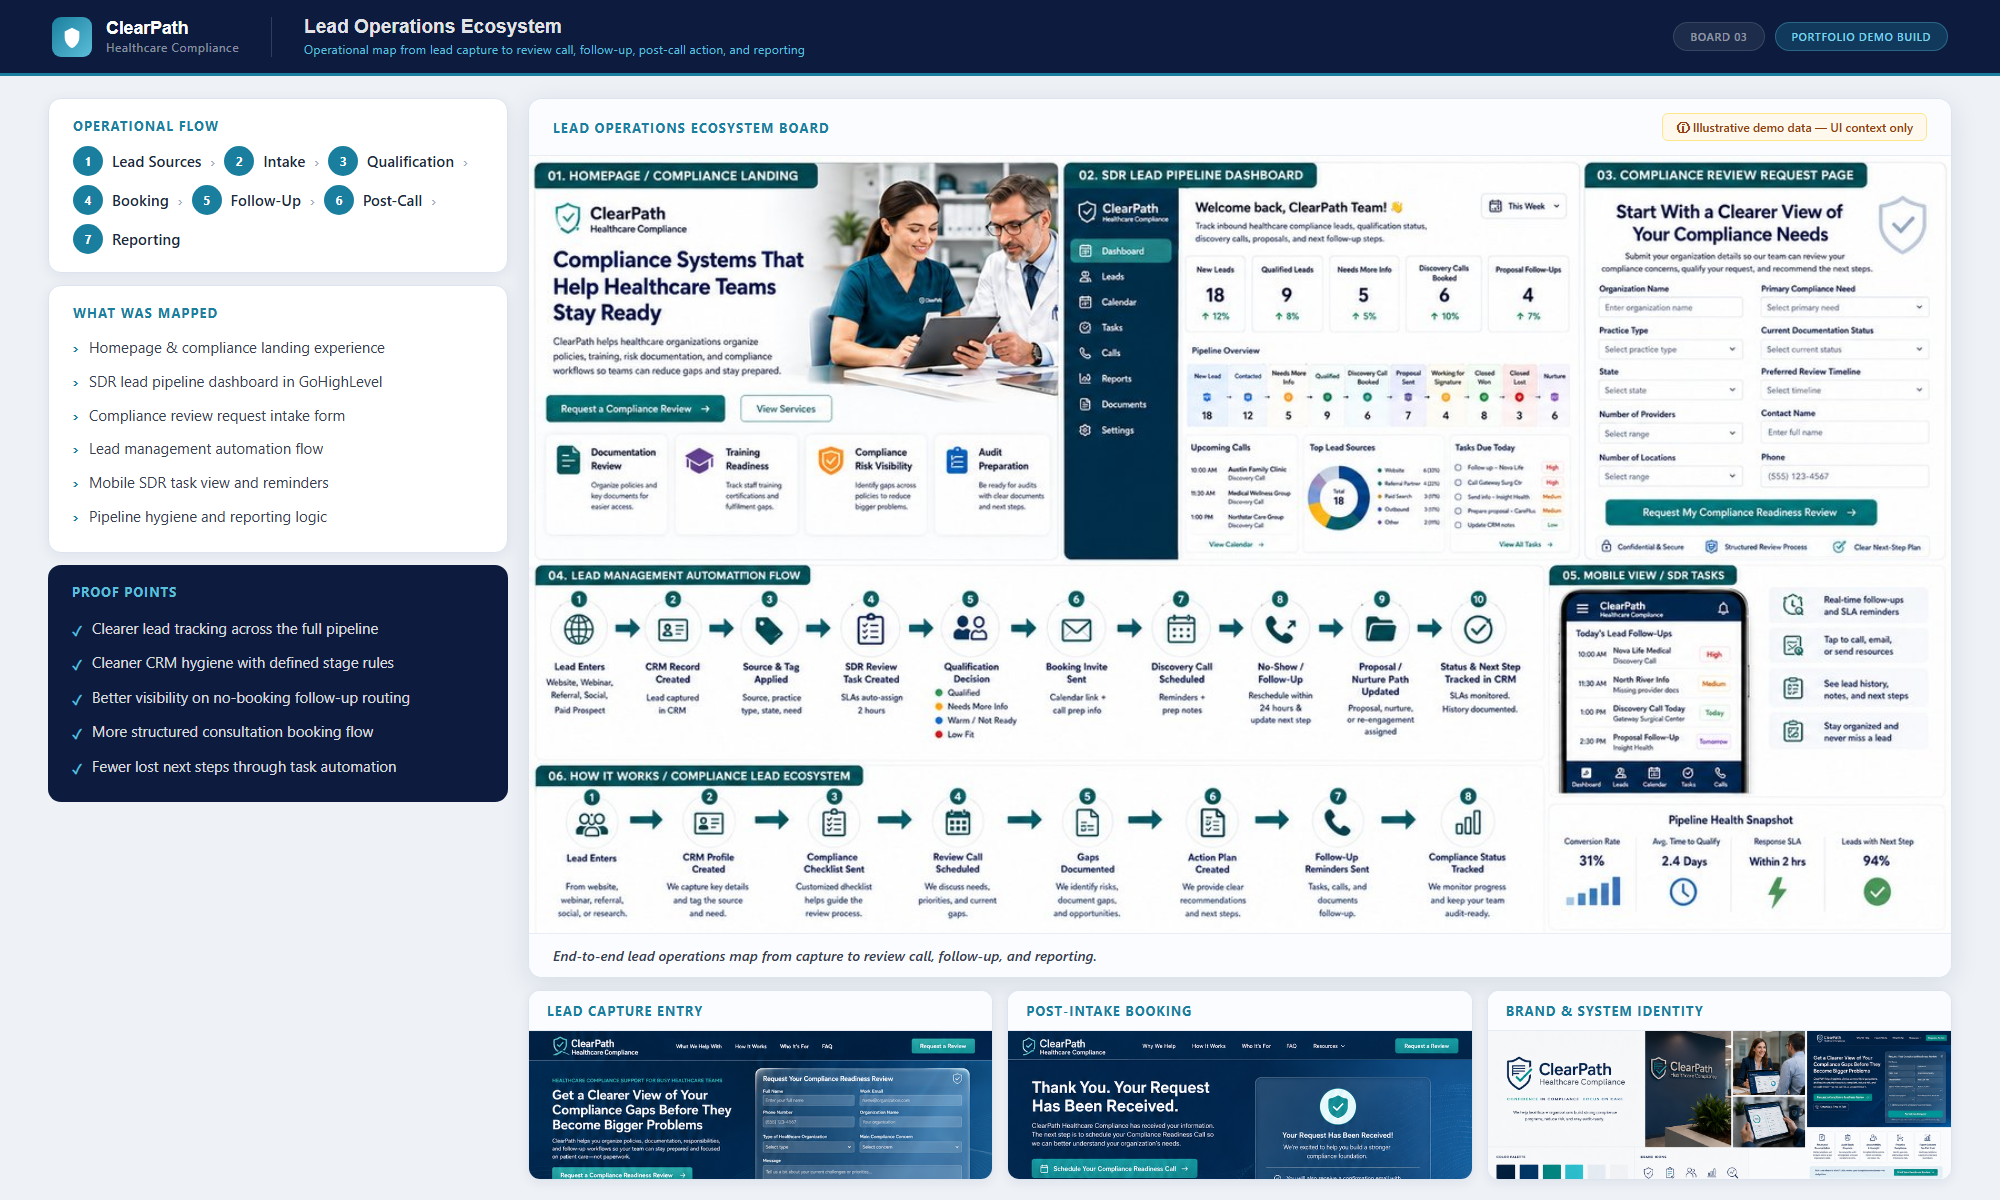
Task: Open the Select timeline dropdown
Action: (x=1844, y=390)
